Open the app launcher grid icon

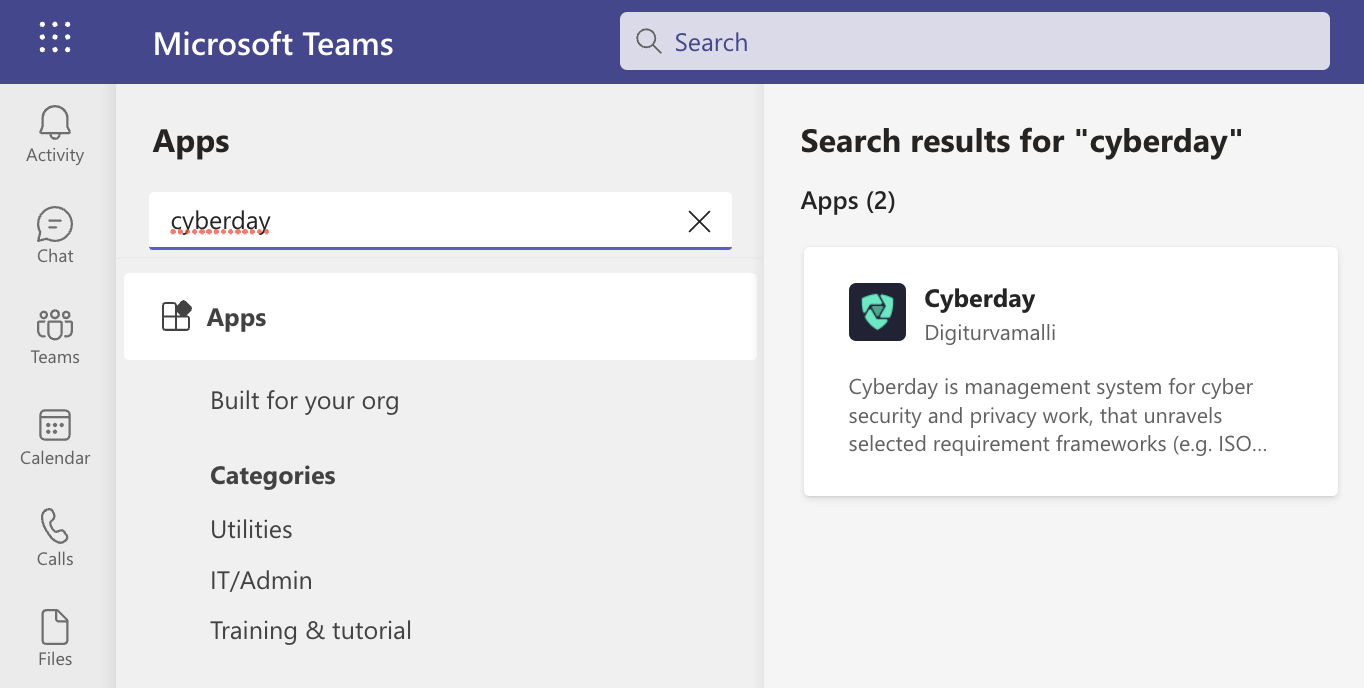55,38
